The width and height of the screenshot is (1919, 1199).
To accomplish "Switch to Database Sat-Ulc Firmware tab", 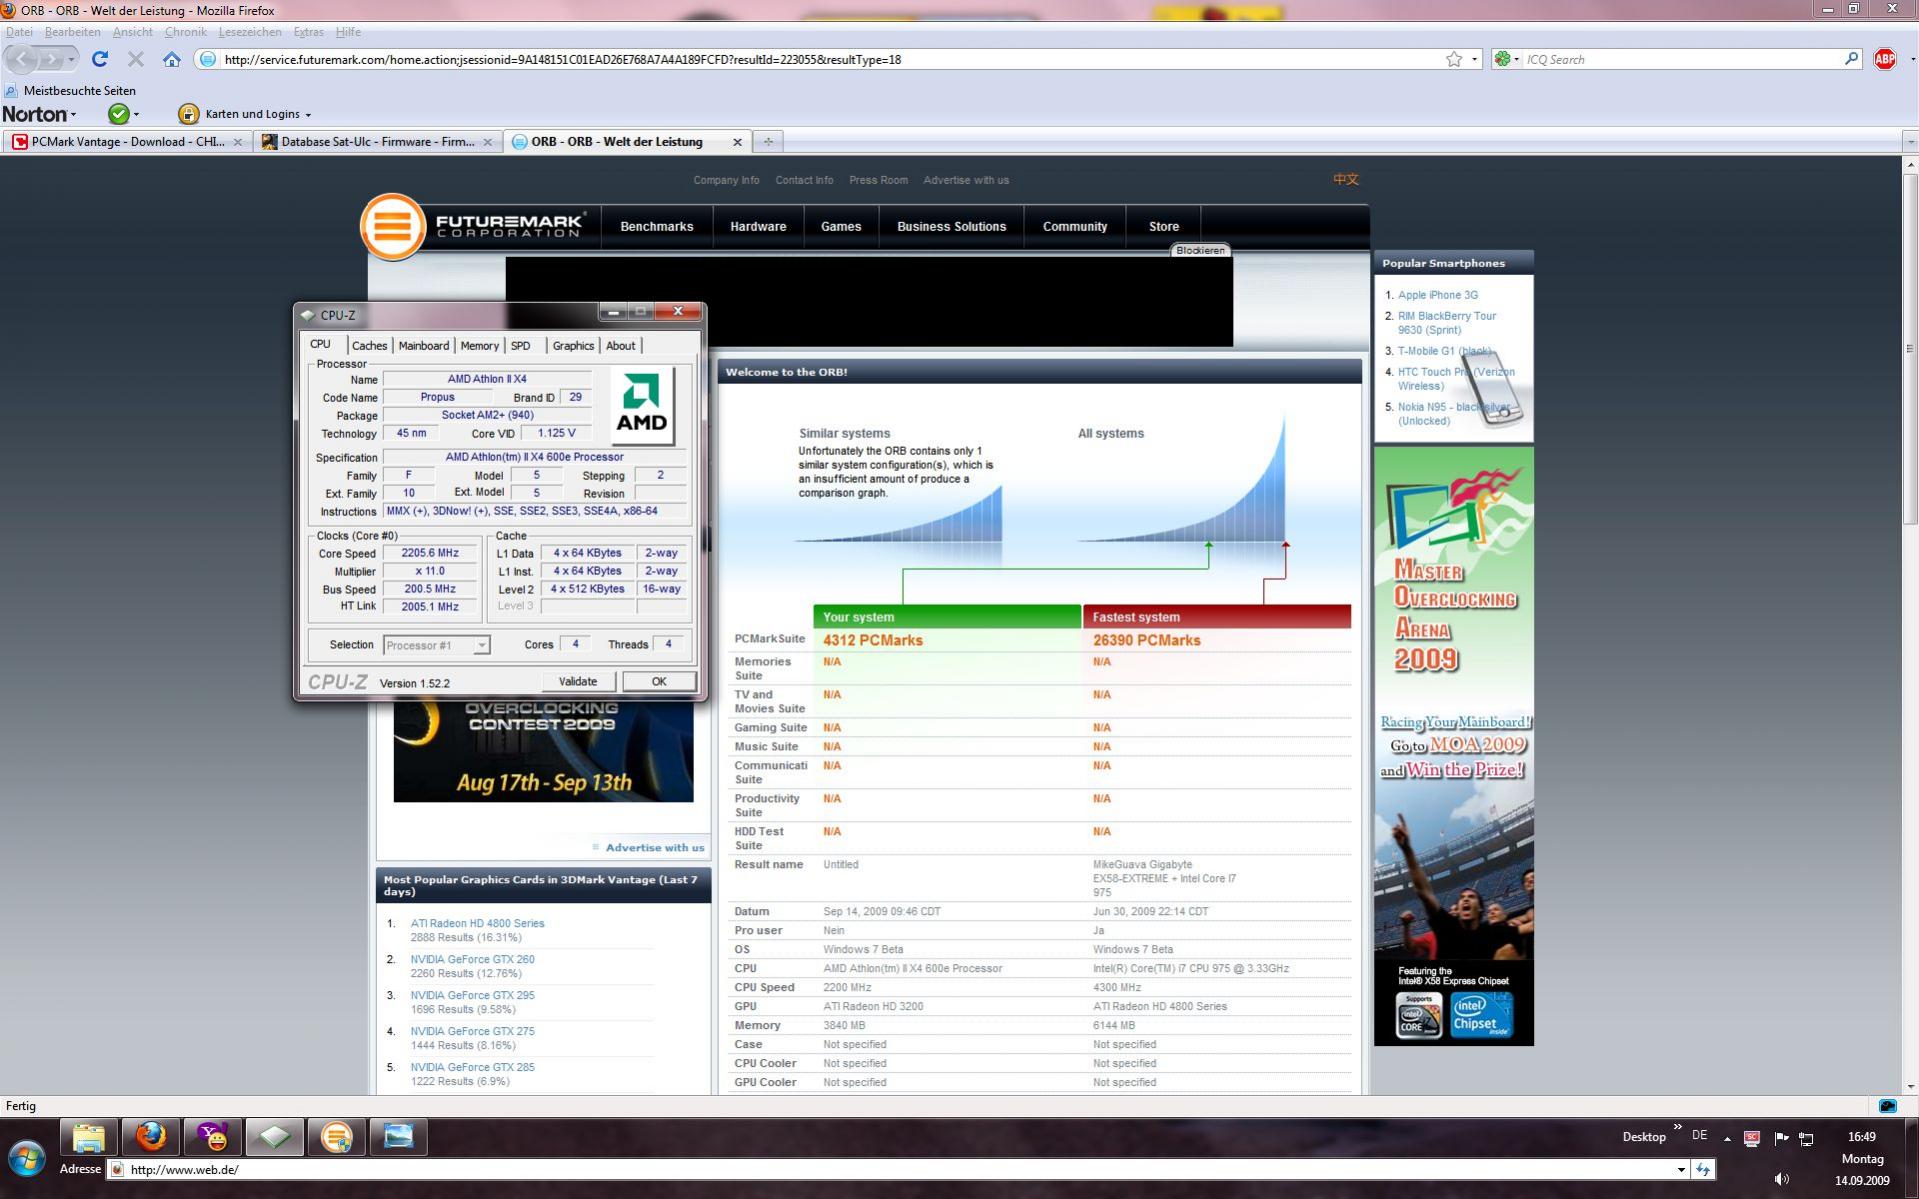I will point(377,142).
